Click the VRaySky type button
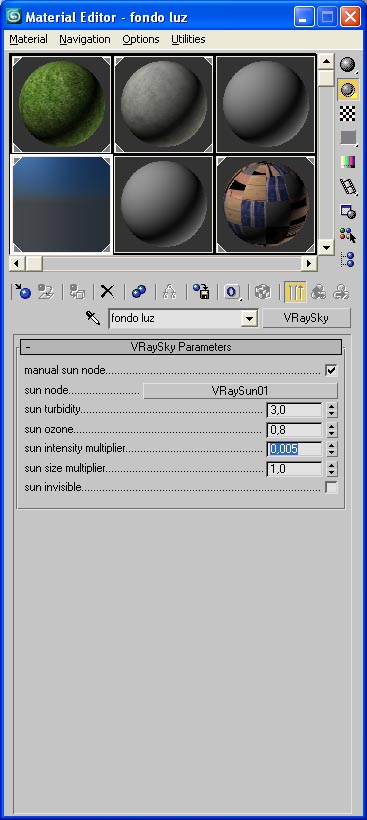The height and width of the screenshot is (820, 367). [x=306, y=318]
